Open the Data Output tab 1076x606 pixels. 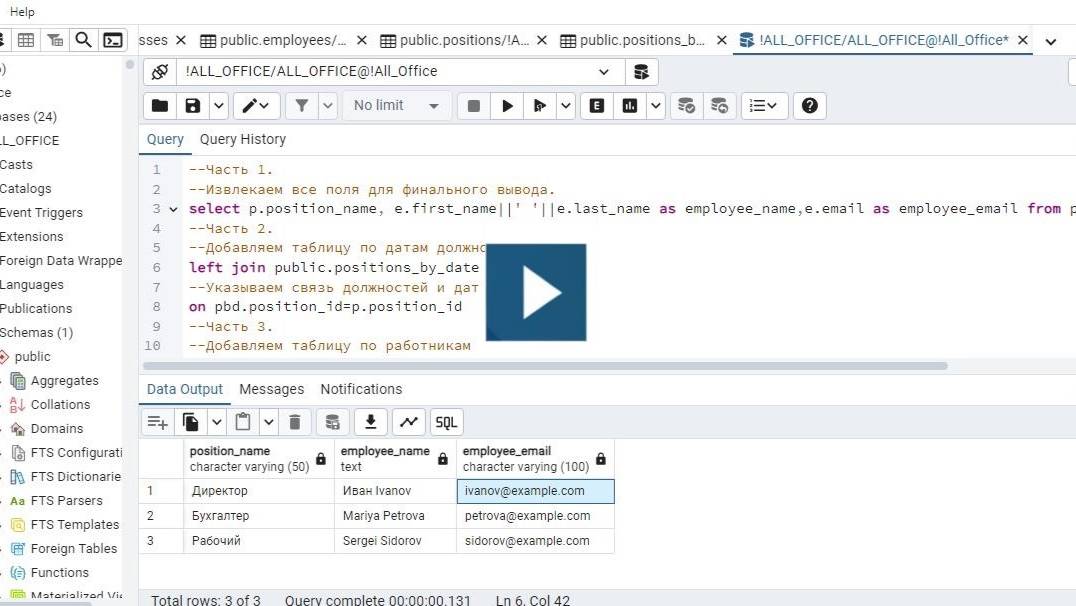pyautogui.click(x=185, y=389)
